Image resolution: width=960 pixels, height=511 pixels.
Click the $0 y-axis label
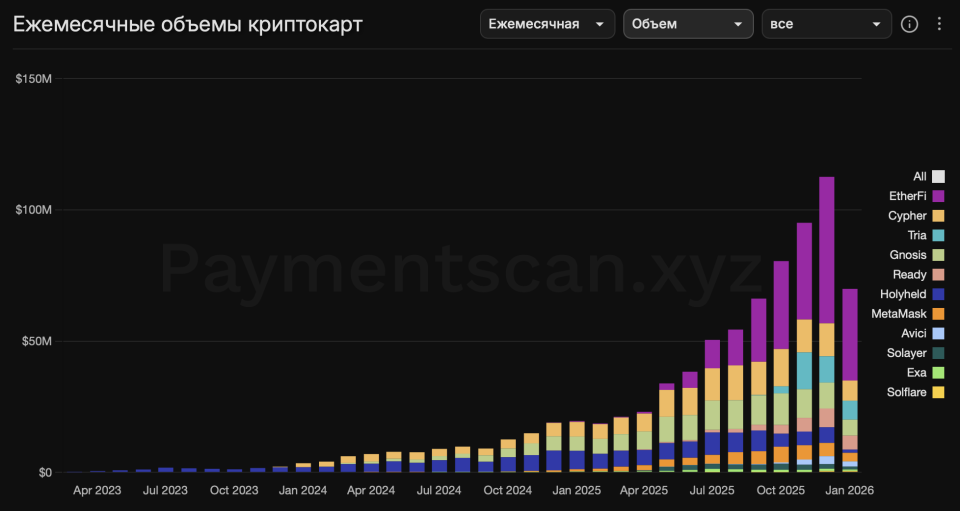coord(45,472)
